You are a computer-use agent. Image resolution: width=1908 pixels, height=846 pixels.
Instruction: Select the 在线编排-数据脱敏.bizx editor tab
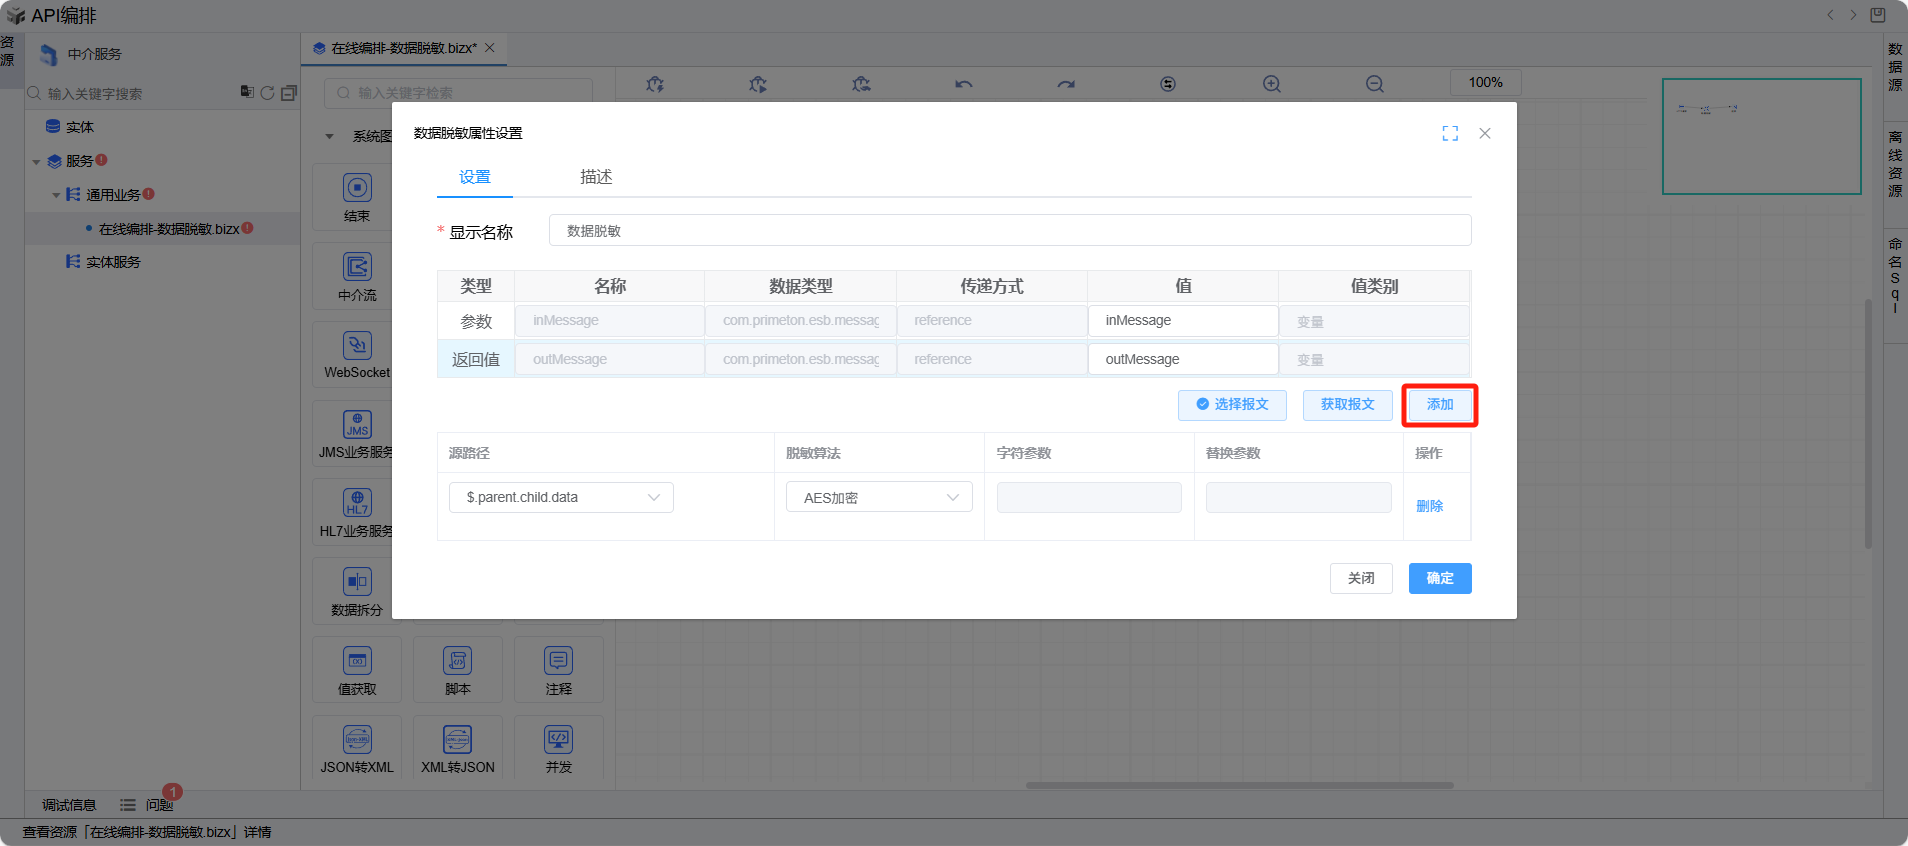(403, 48)
